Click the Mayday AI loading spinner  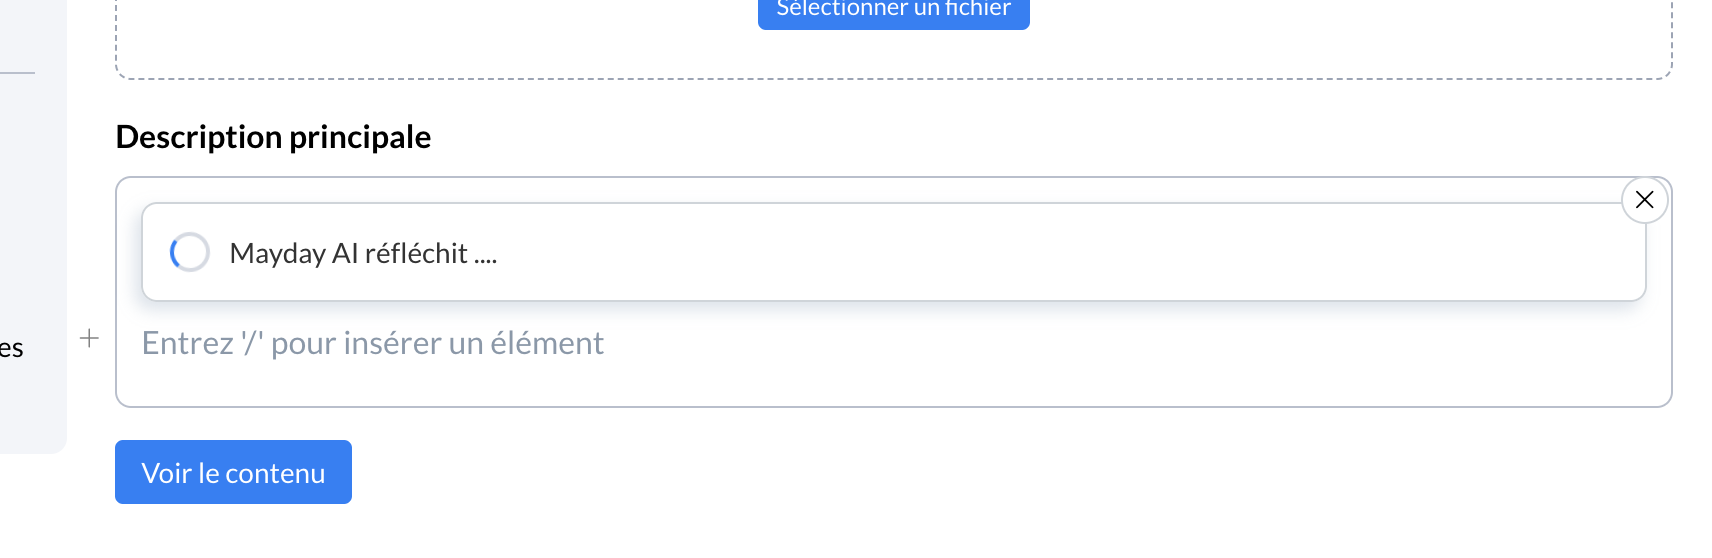(x=189, y=252)
